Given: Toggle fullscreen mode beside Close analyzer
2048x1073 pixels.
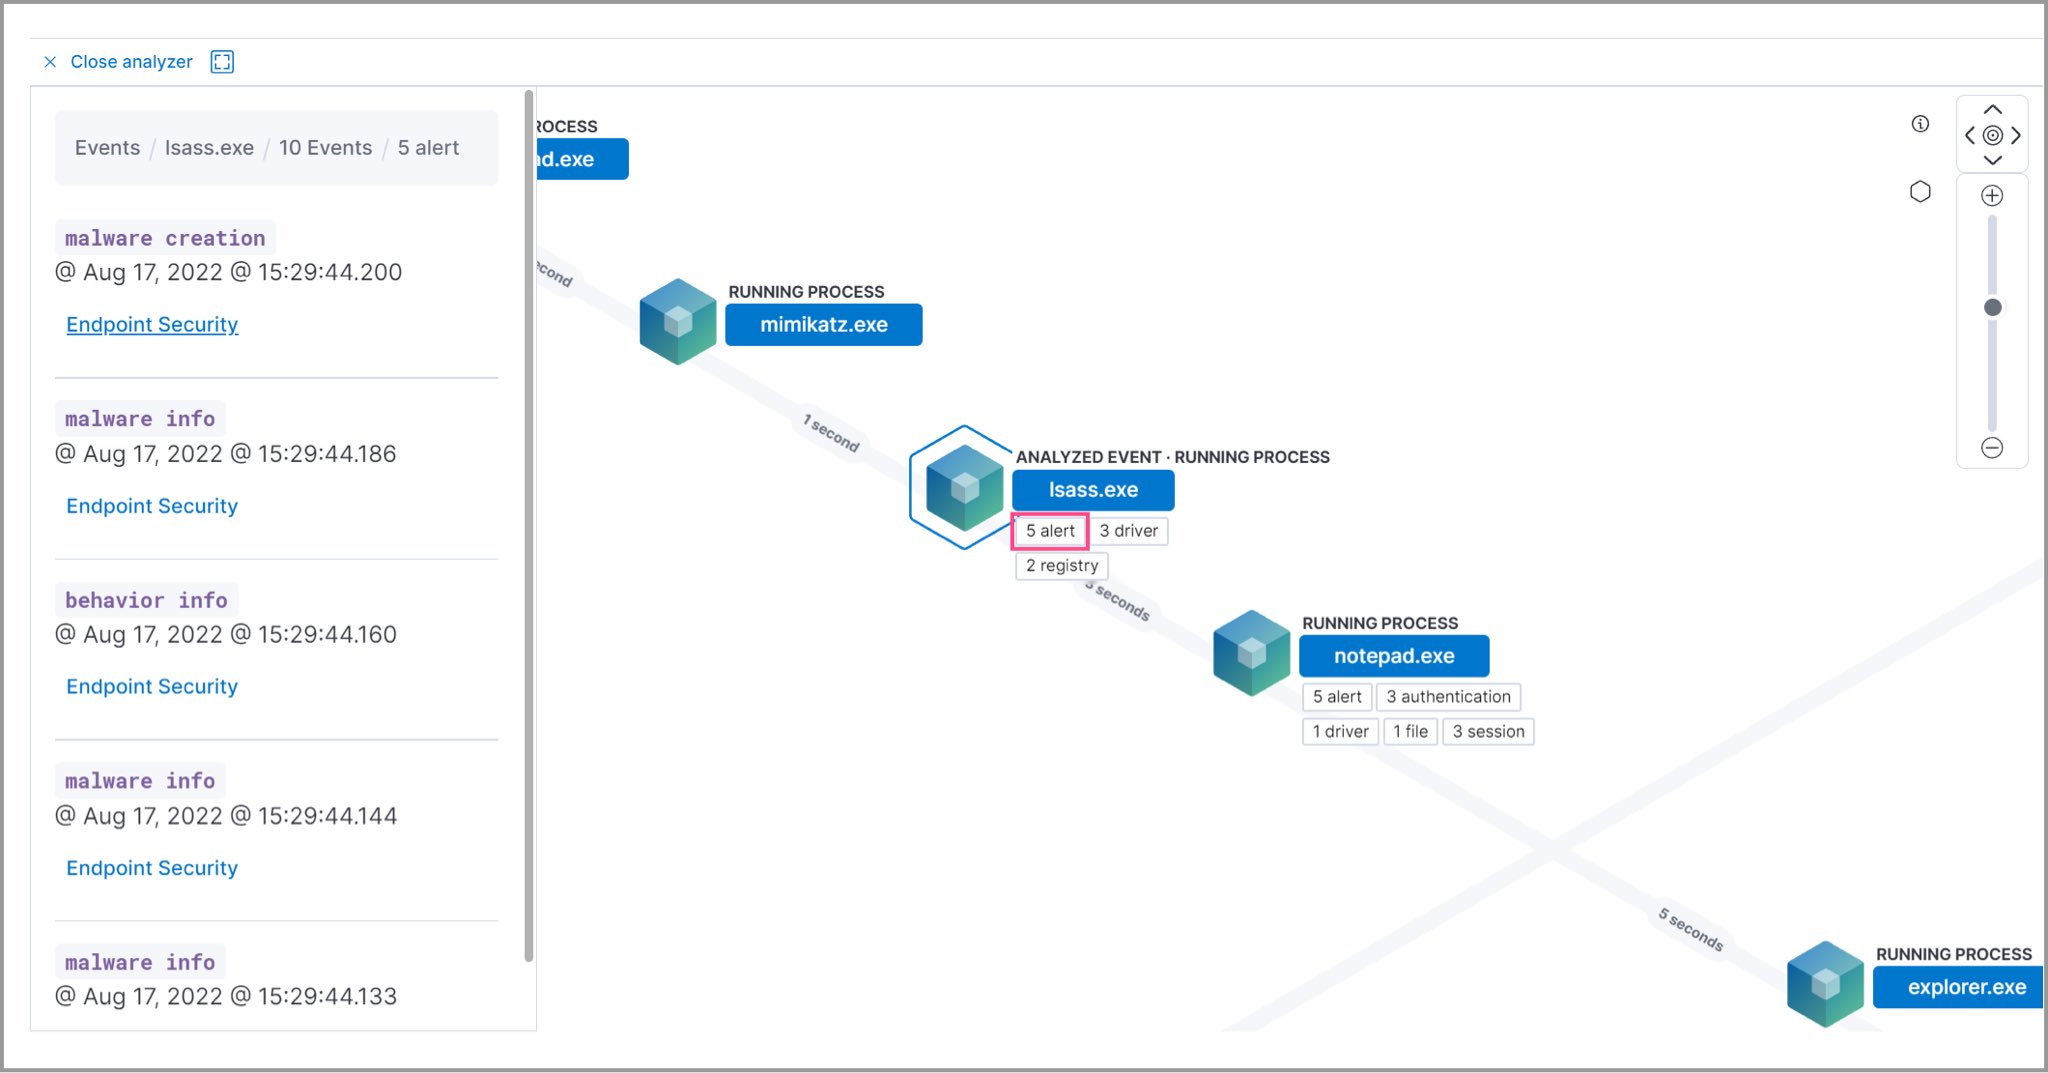Looking at the screenshot, I should [x=222, y=61].
